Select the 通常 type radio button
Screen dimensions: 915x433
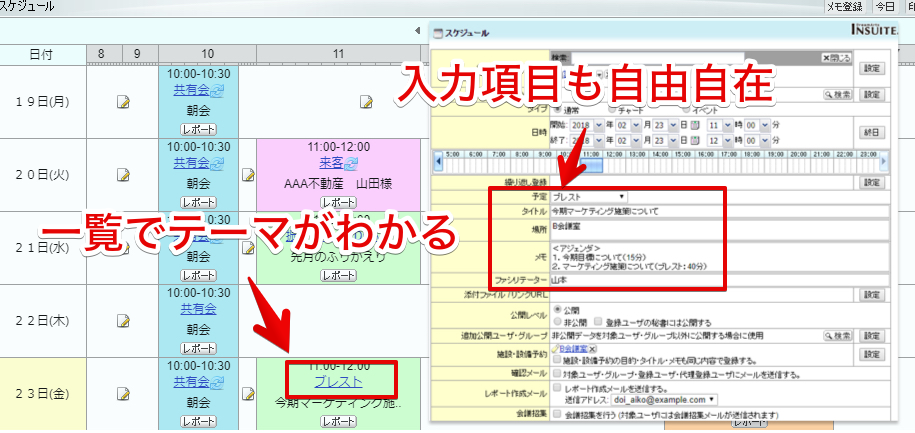point(556,109)
